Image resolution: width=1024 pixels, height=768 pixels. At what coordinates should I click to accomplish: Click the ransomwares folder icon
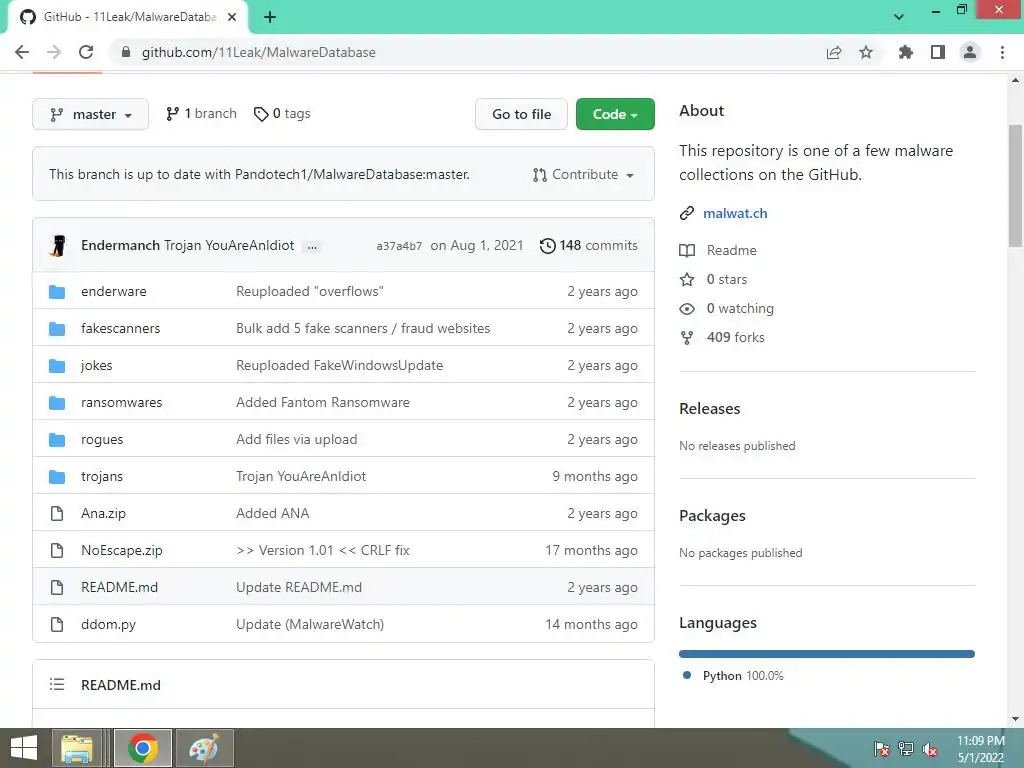coord(57,403)
